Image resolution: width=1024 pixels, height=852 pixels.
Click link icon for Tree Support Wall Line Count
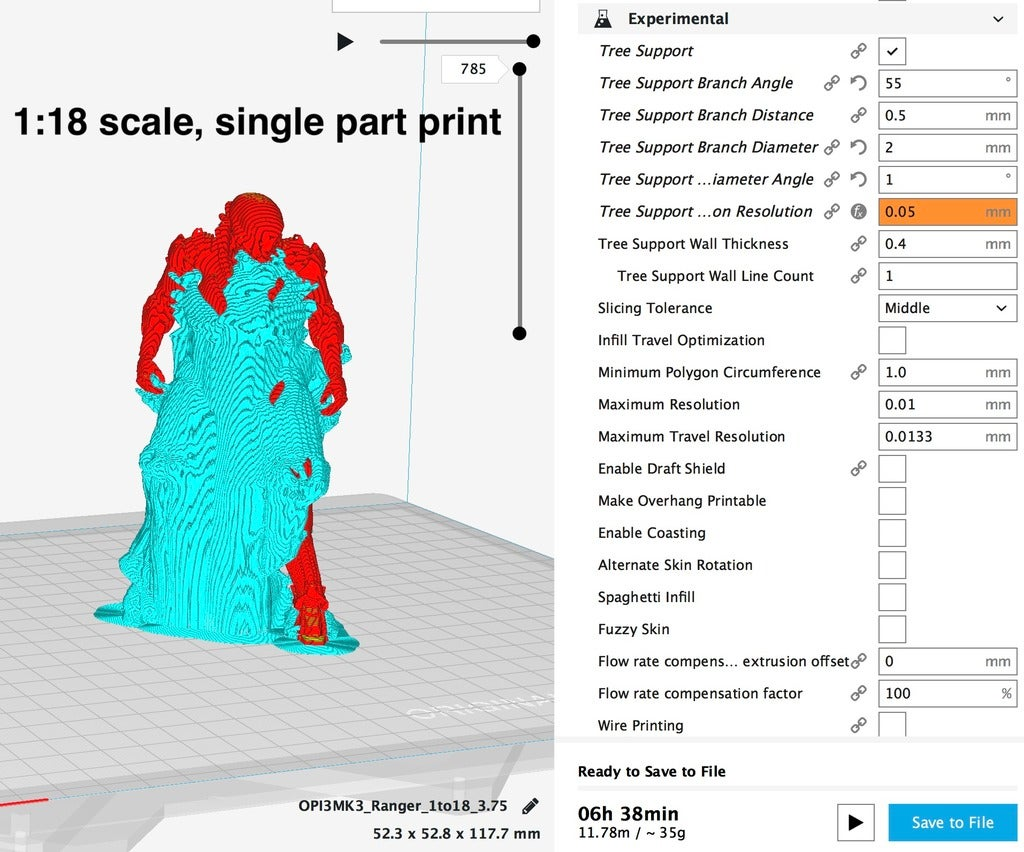pos(858,276)
